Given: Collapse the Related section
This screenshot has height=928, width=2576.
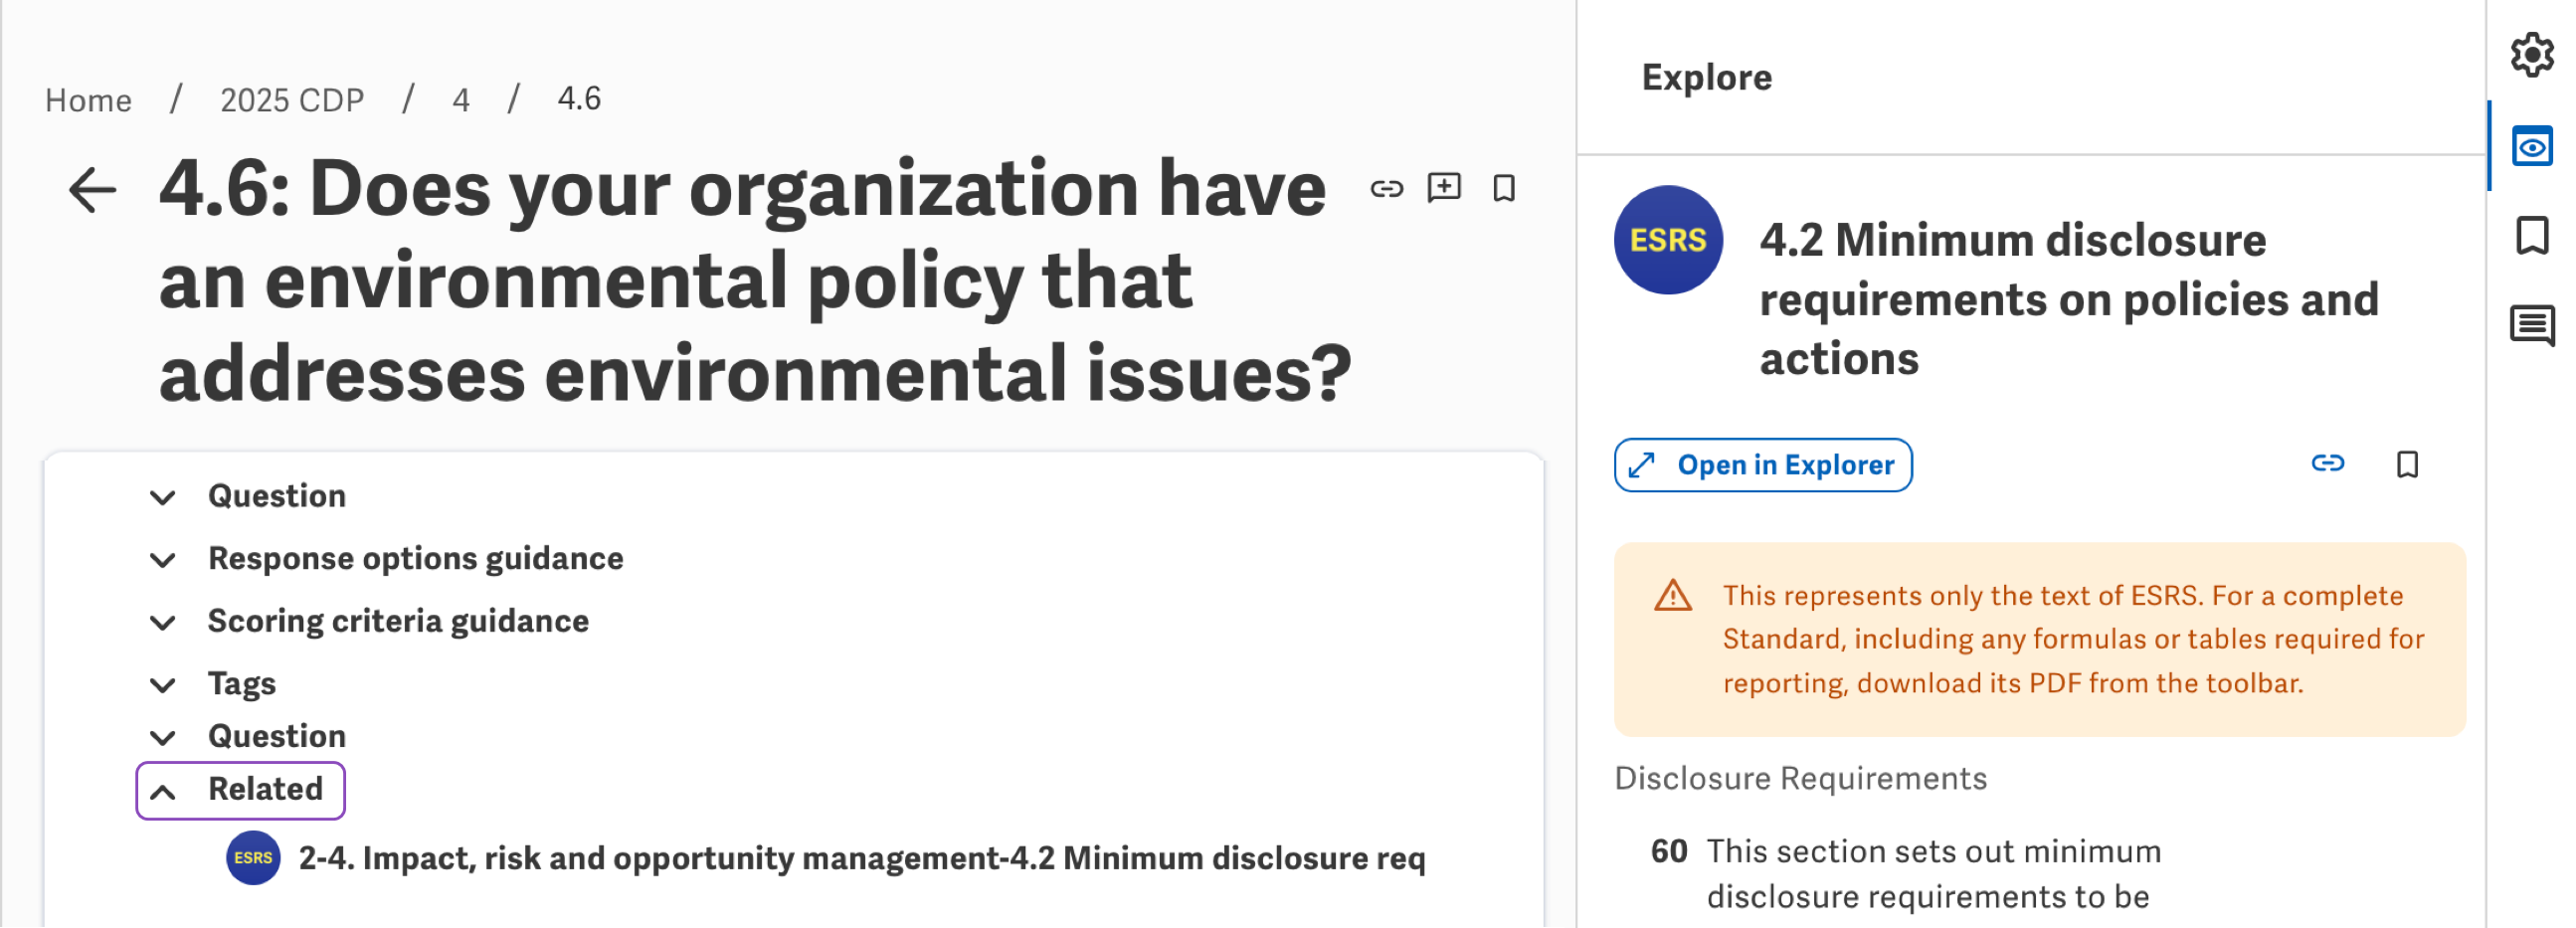Looking at the screenshot, I should pyautogui.click(x=240, y=791).
